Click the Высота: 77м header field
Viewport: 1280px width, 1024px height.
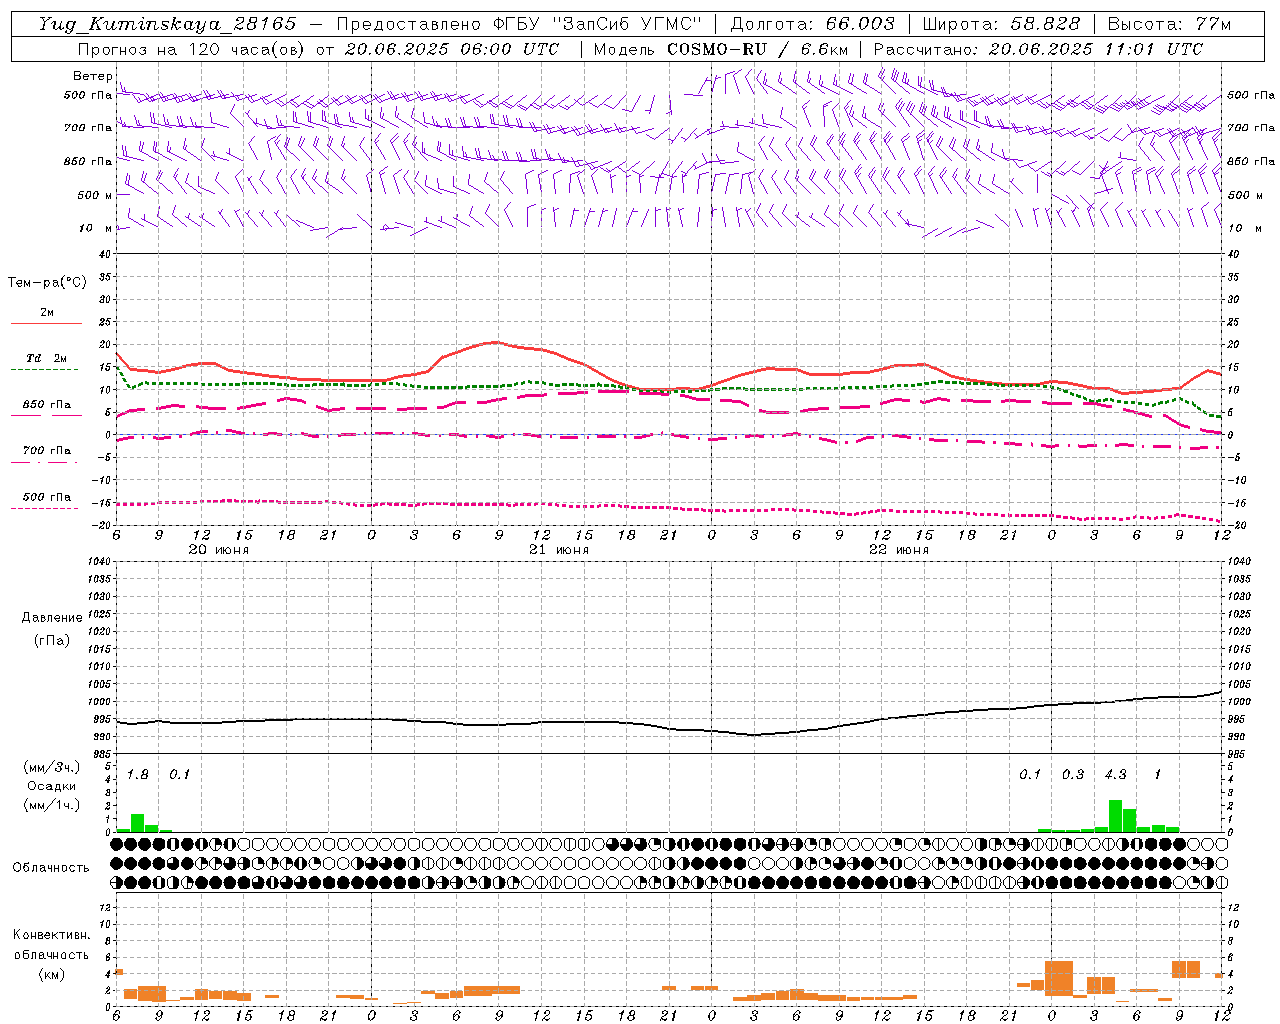coord(1169,24)
